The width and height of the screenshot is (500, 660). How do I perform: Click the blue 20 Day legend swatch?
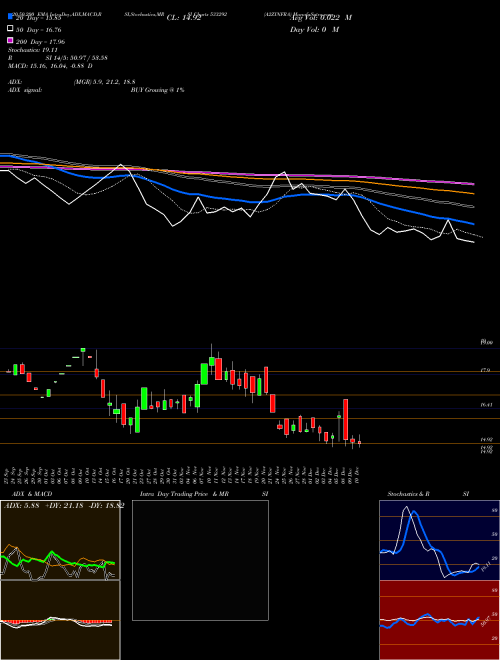pos(10,17)
